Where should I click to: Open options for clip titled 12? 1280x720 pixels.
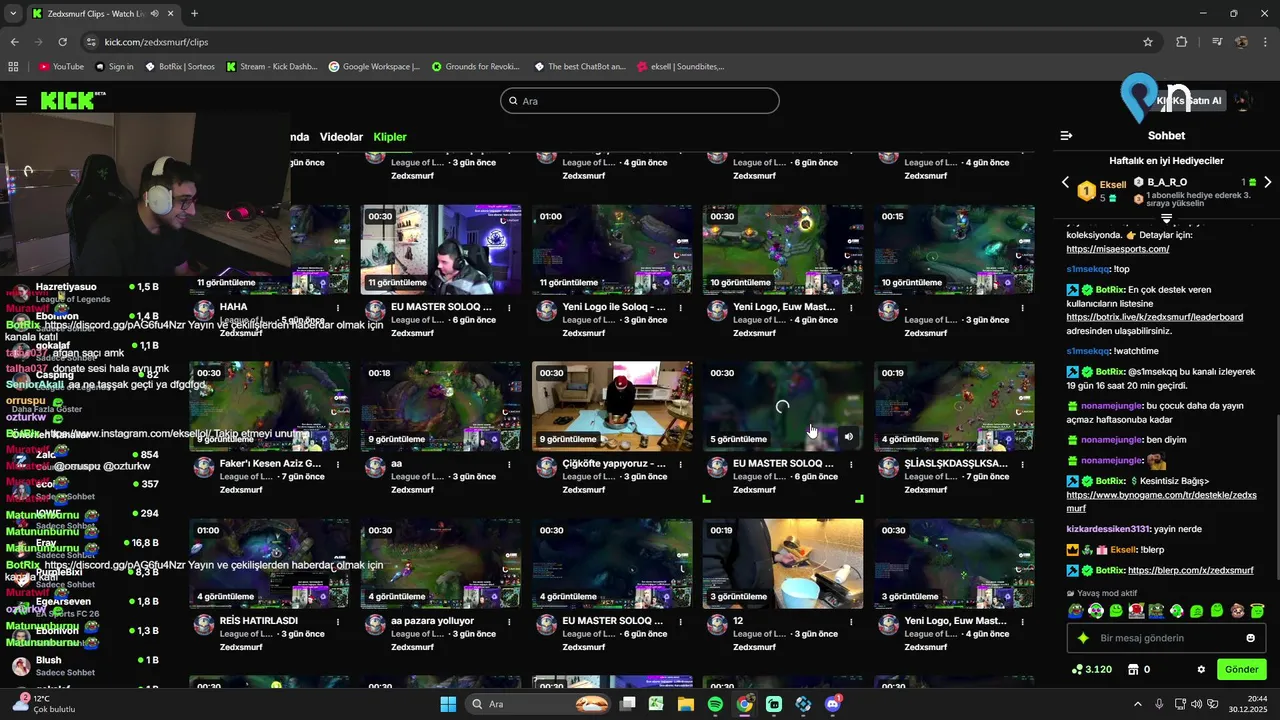pyautogui.click(x=851, y=621)
